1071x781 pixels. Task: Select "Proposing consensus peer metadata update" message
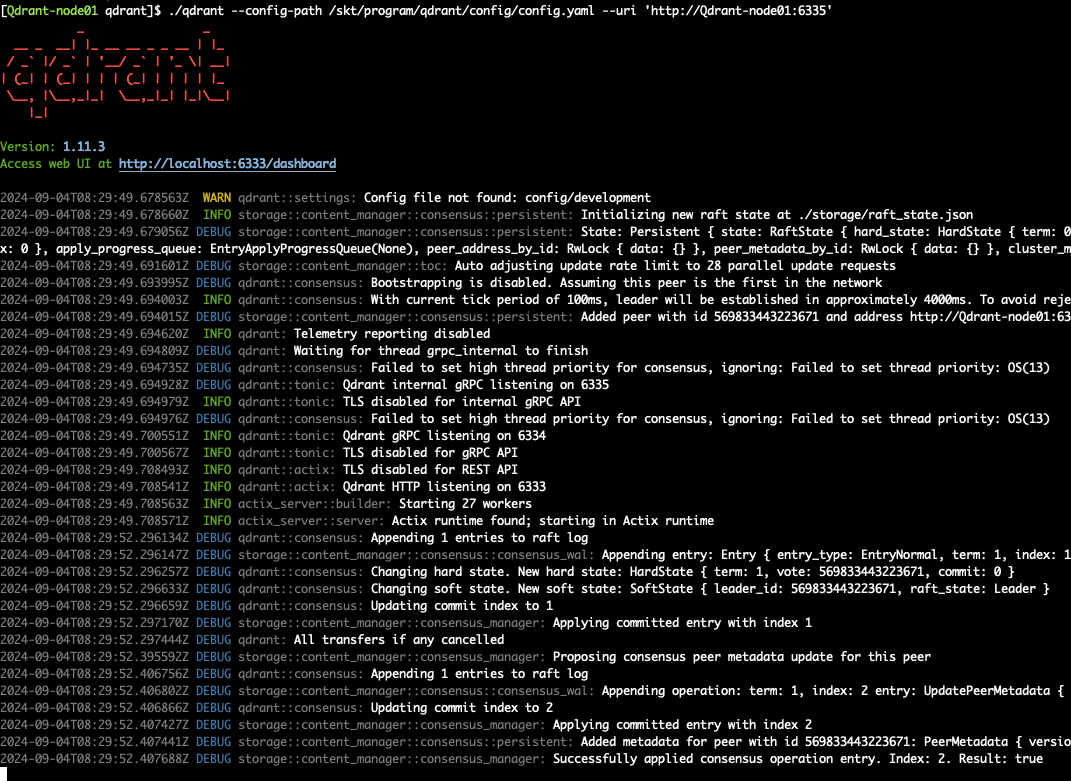point(742,657)
